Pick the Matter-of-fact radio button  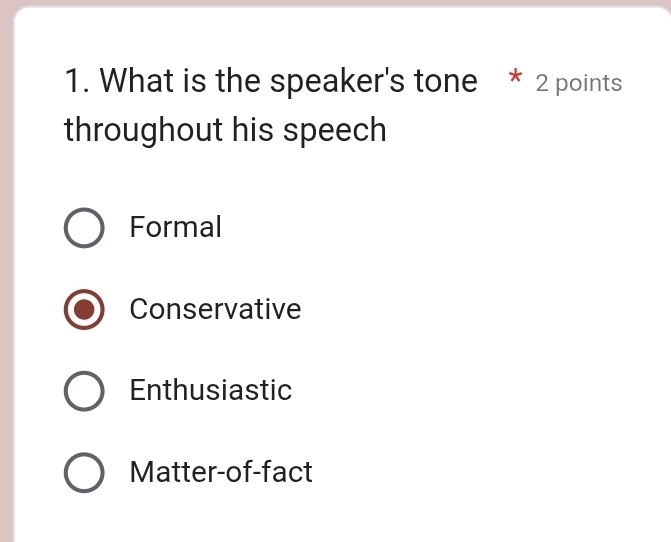84,472
